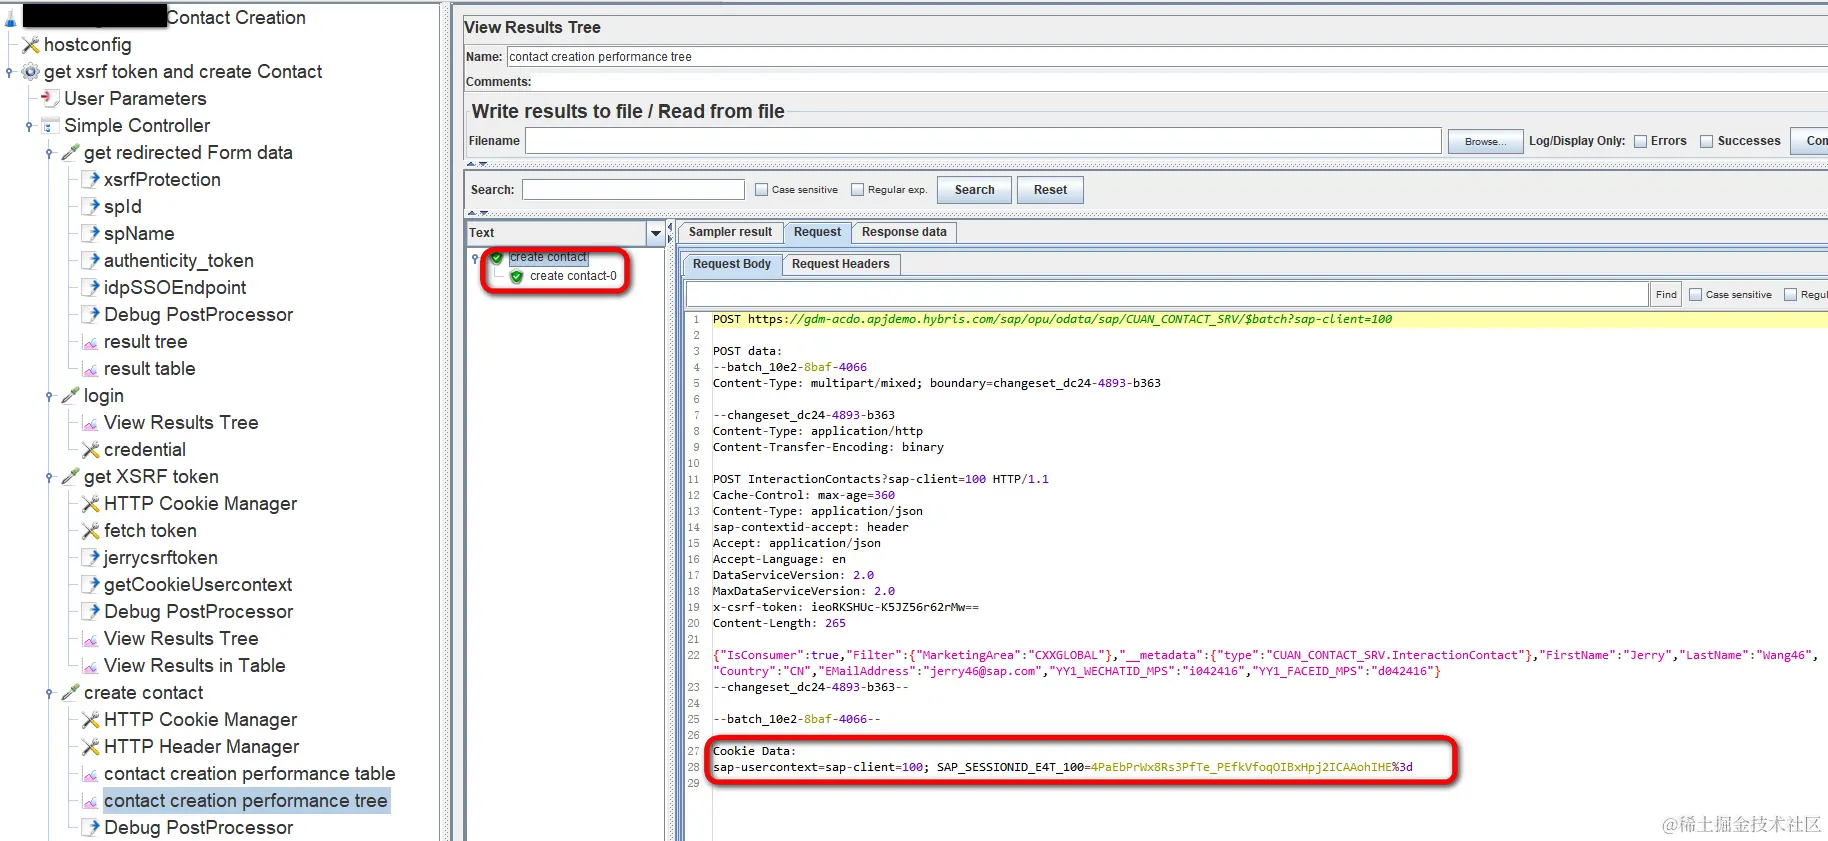
Task: Click the idpSSOEndpoint extractor icon
Action: (90, 288)
